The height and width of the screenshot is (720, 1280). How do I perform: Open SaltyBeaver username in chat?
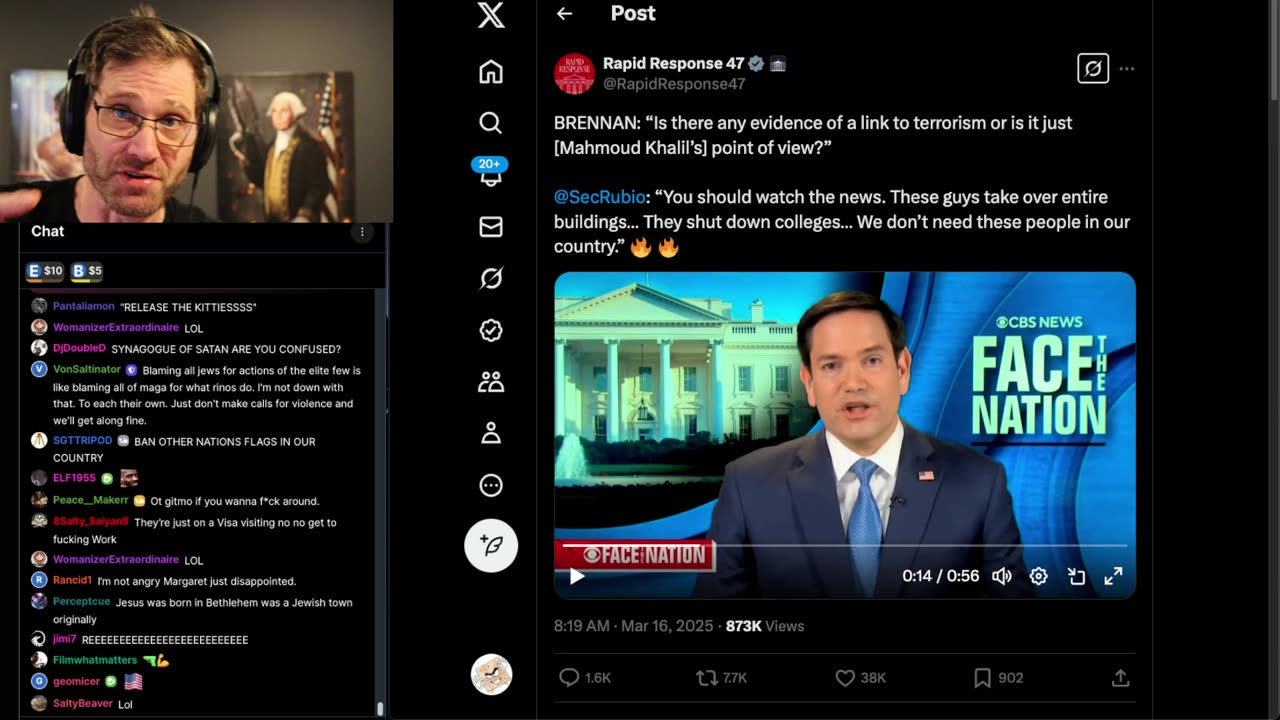83,703
